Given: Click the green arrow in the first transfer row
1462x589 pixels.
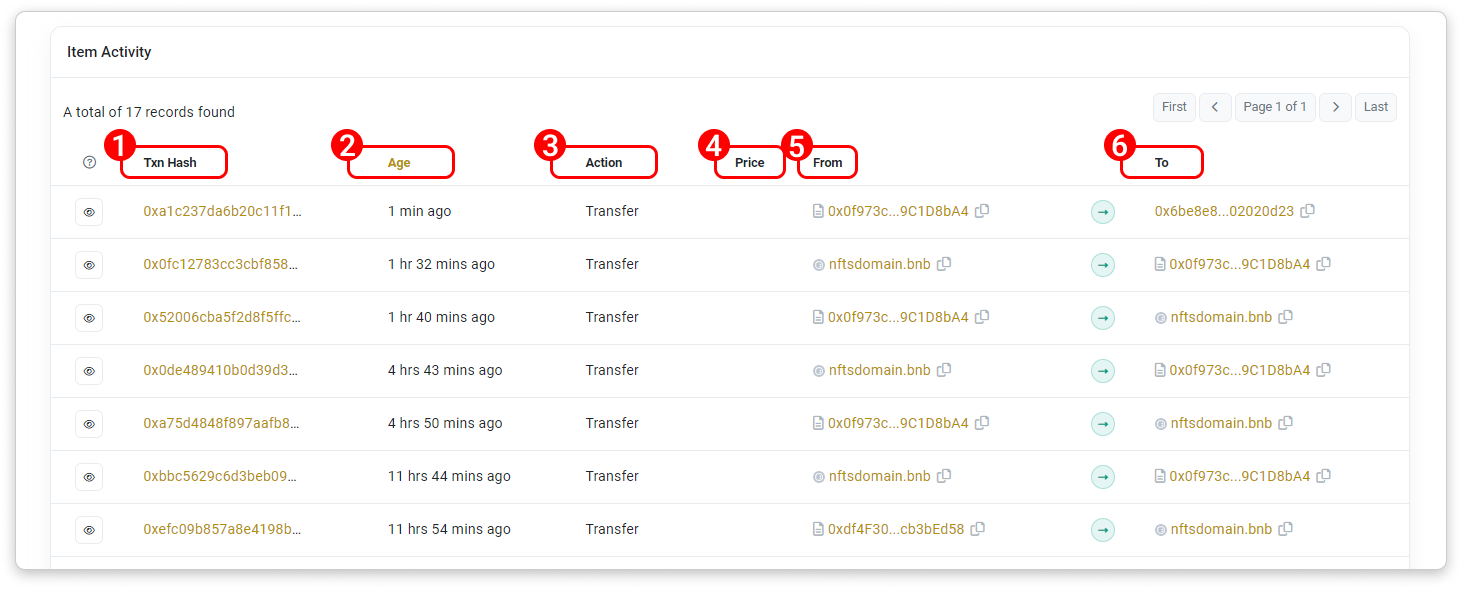Looking at the screenshot, I should (1103, 212).
